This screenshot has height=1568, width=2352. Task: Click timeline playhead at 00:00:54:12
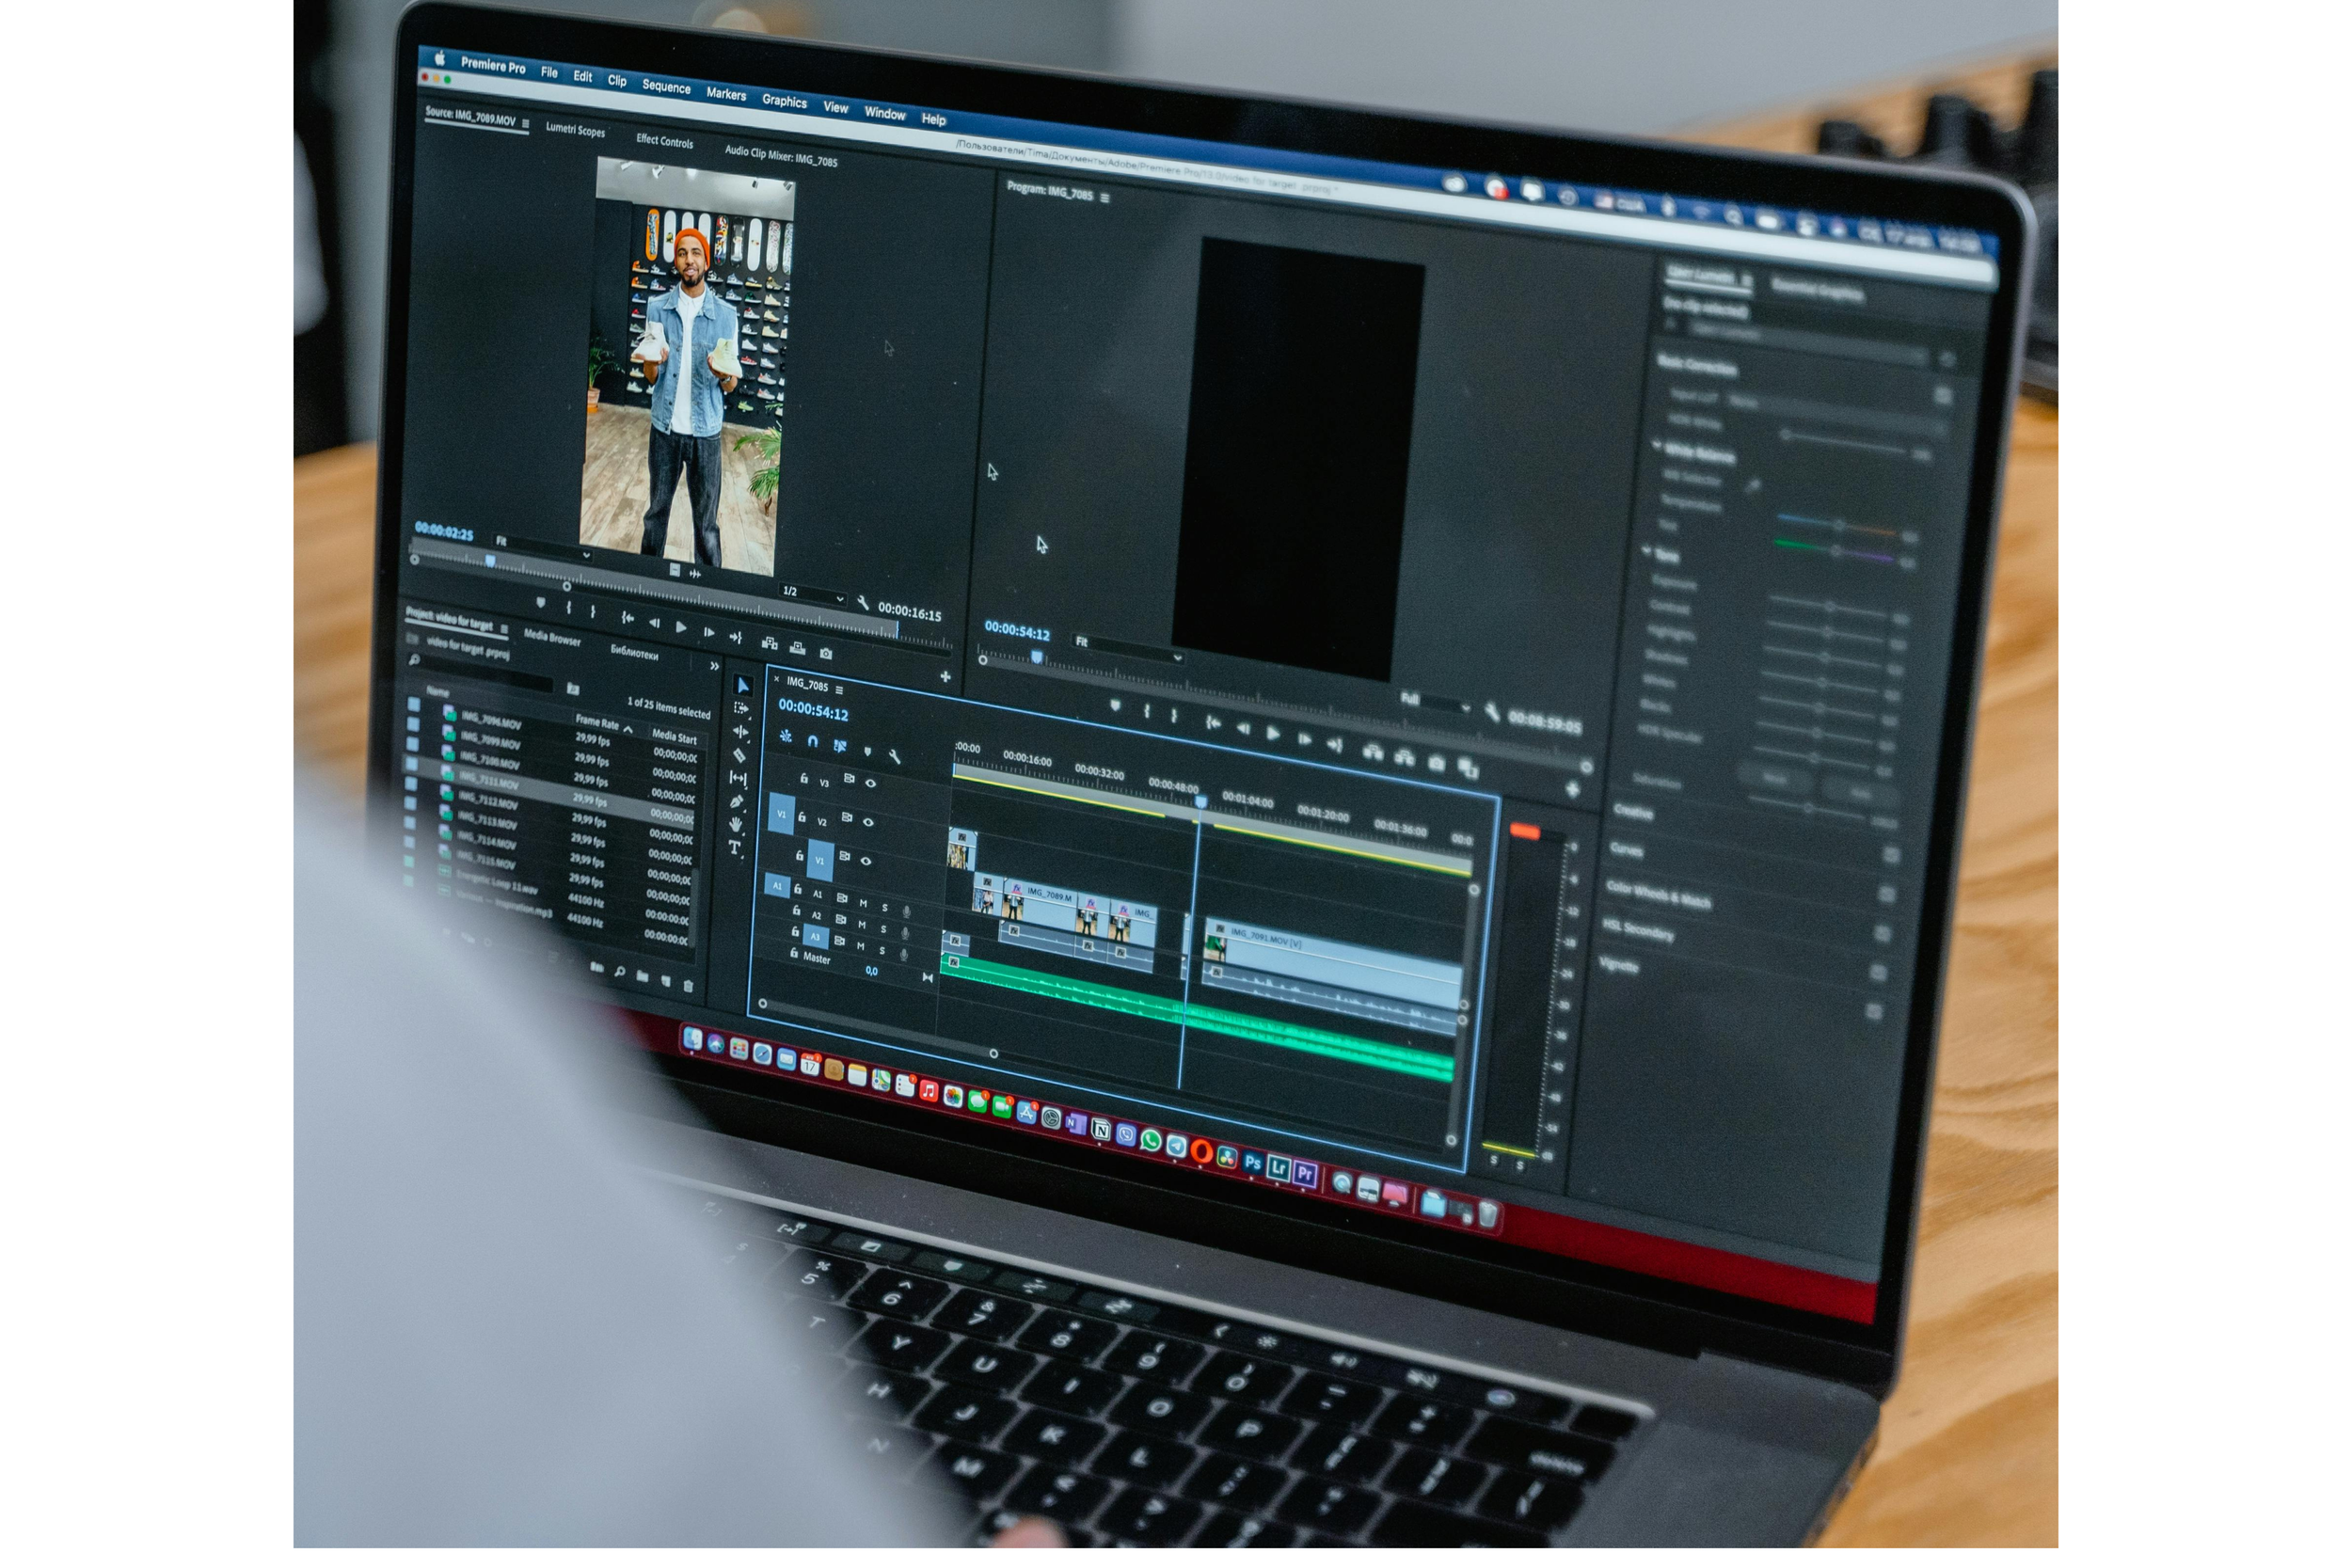[x=1200, y=803]
